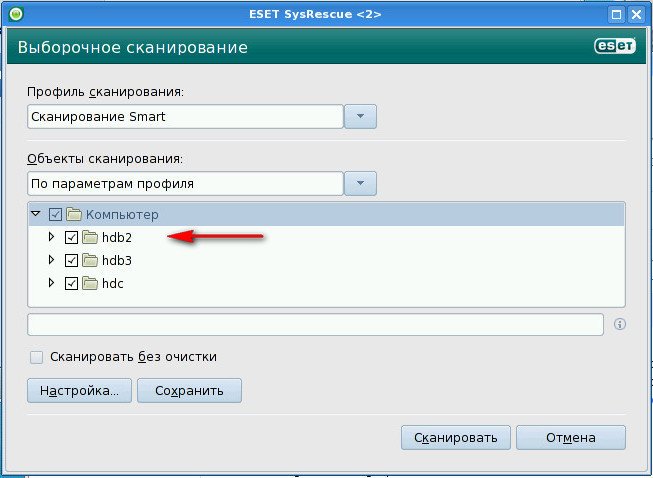Maximize the ESET SysRescue window
The image size is (653, 478).
click(x=617, y=15)
